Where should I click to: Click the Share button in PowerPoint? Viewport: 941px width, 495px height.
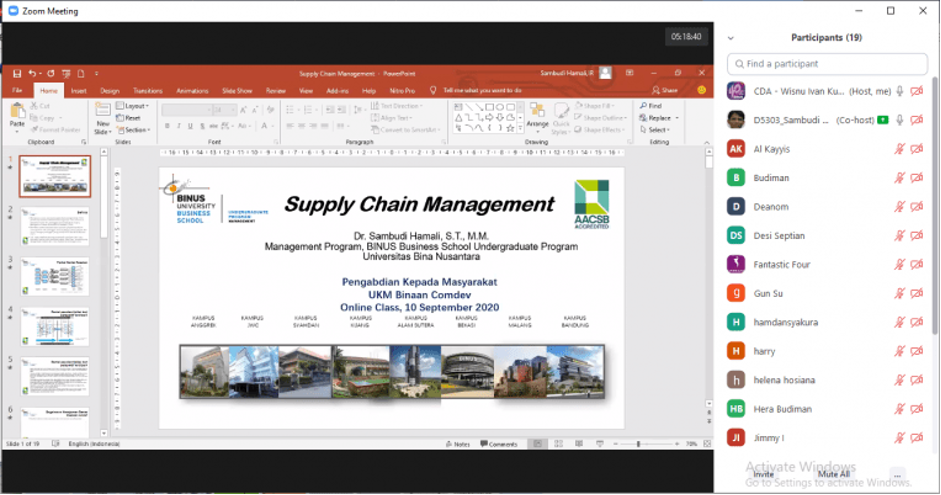pos(665,91)
